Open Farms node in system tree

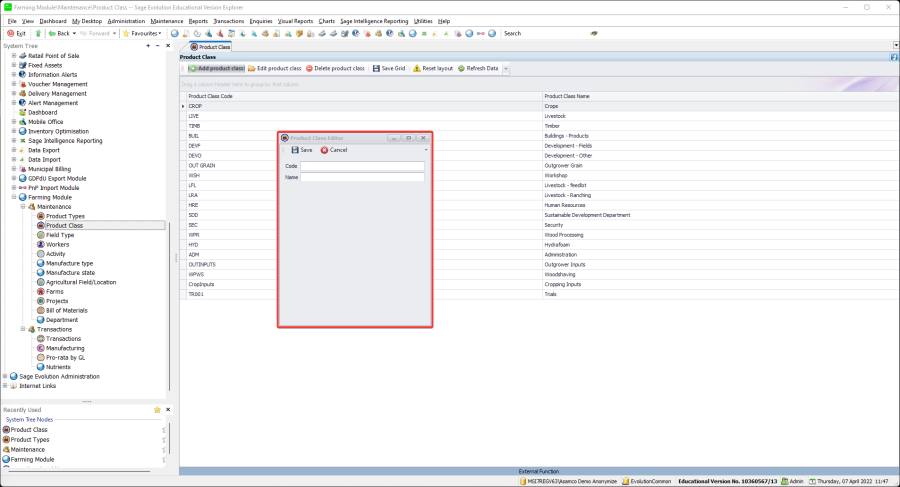click(x=55, y=291)
